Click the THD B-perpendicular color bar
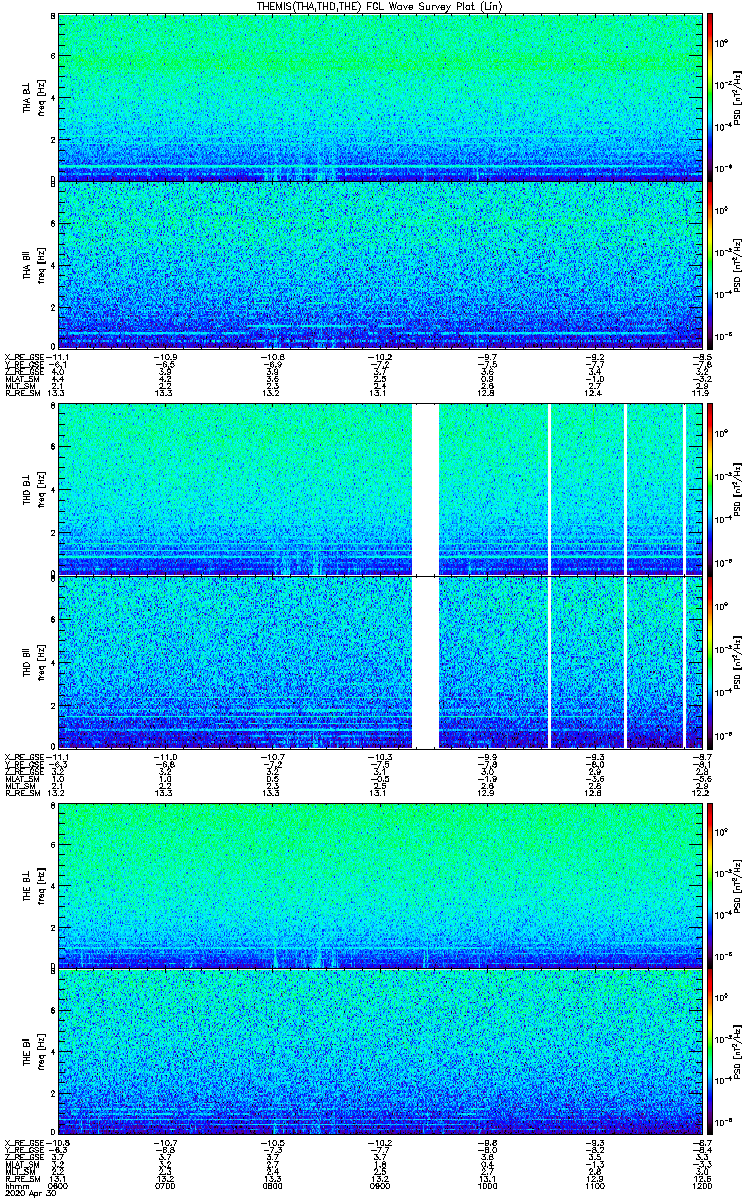 [x=711, y=490]
